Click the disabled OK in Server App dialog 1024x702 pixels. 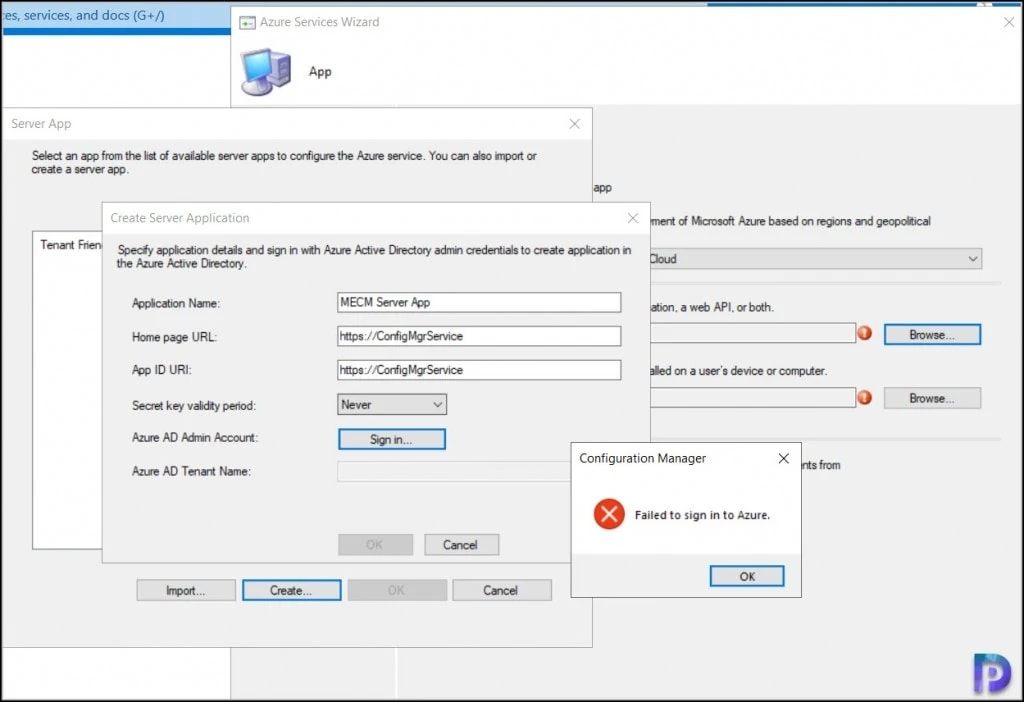(397, 590)
